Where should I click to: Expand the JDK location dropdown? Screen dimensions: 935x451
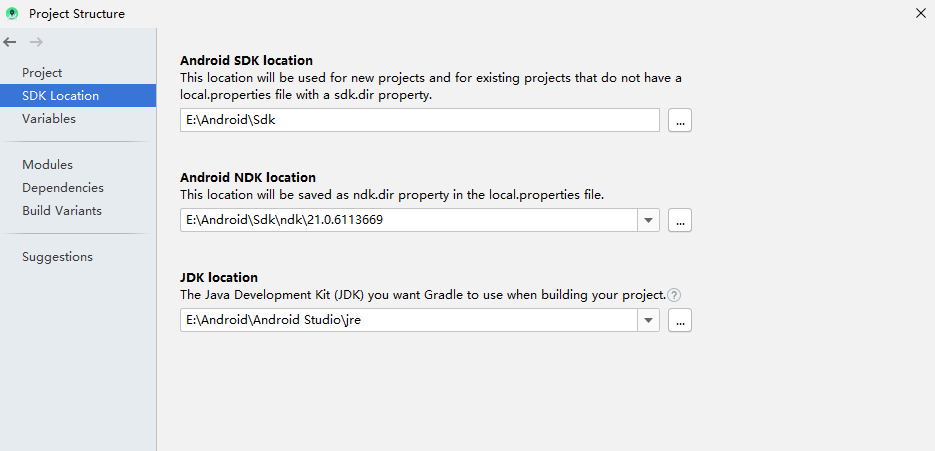coord(648,320)
